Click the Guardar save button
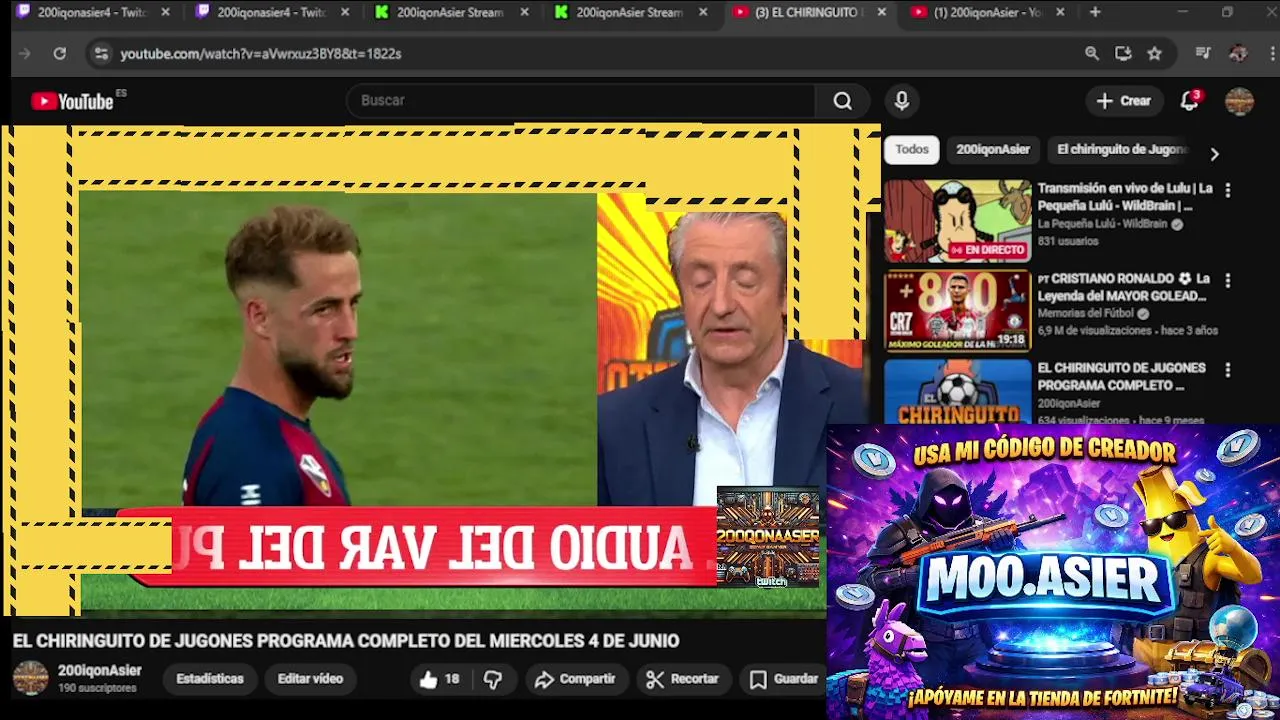 pos(784,679)
